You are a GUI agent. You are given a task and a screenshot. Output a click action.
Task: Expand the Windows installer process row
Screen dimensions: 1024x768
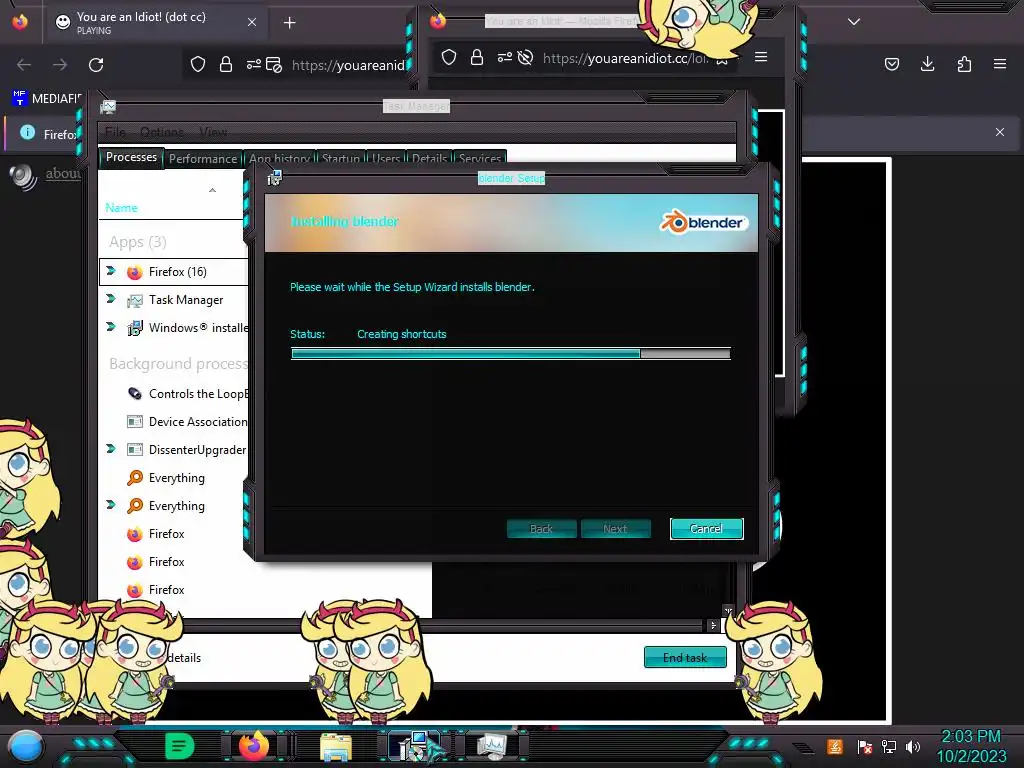111,327
